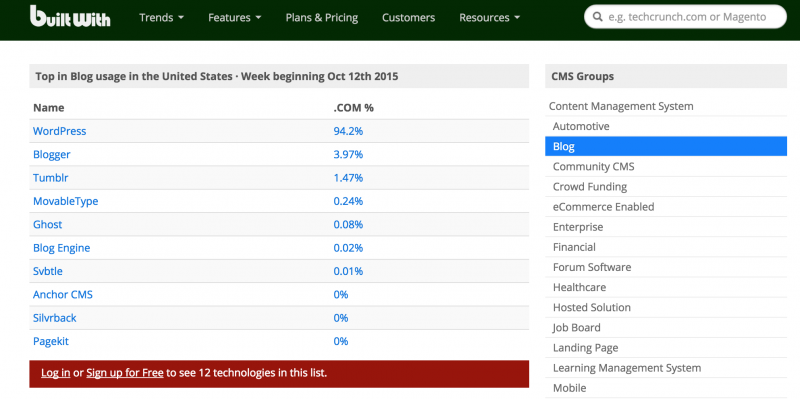The height and width of the screenshot is (399, 800).
Task: Click the search magnifier icon
Action: [x=598, y=17]
